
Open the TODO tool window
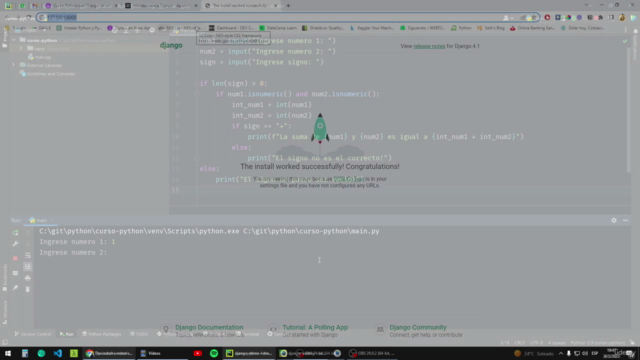[139, 334]
